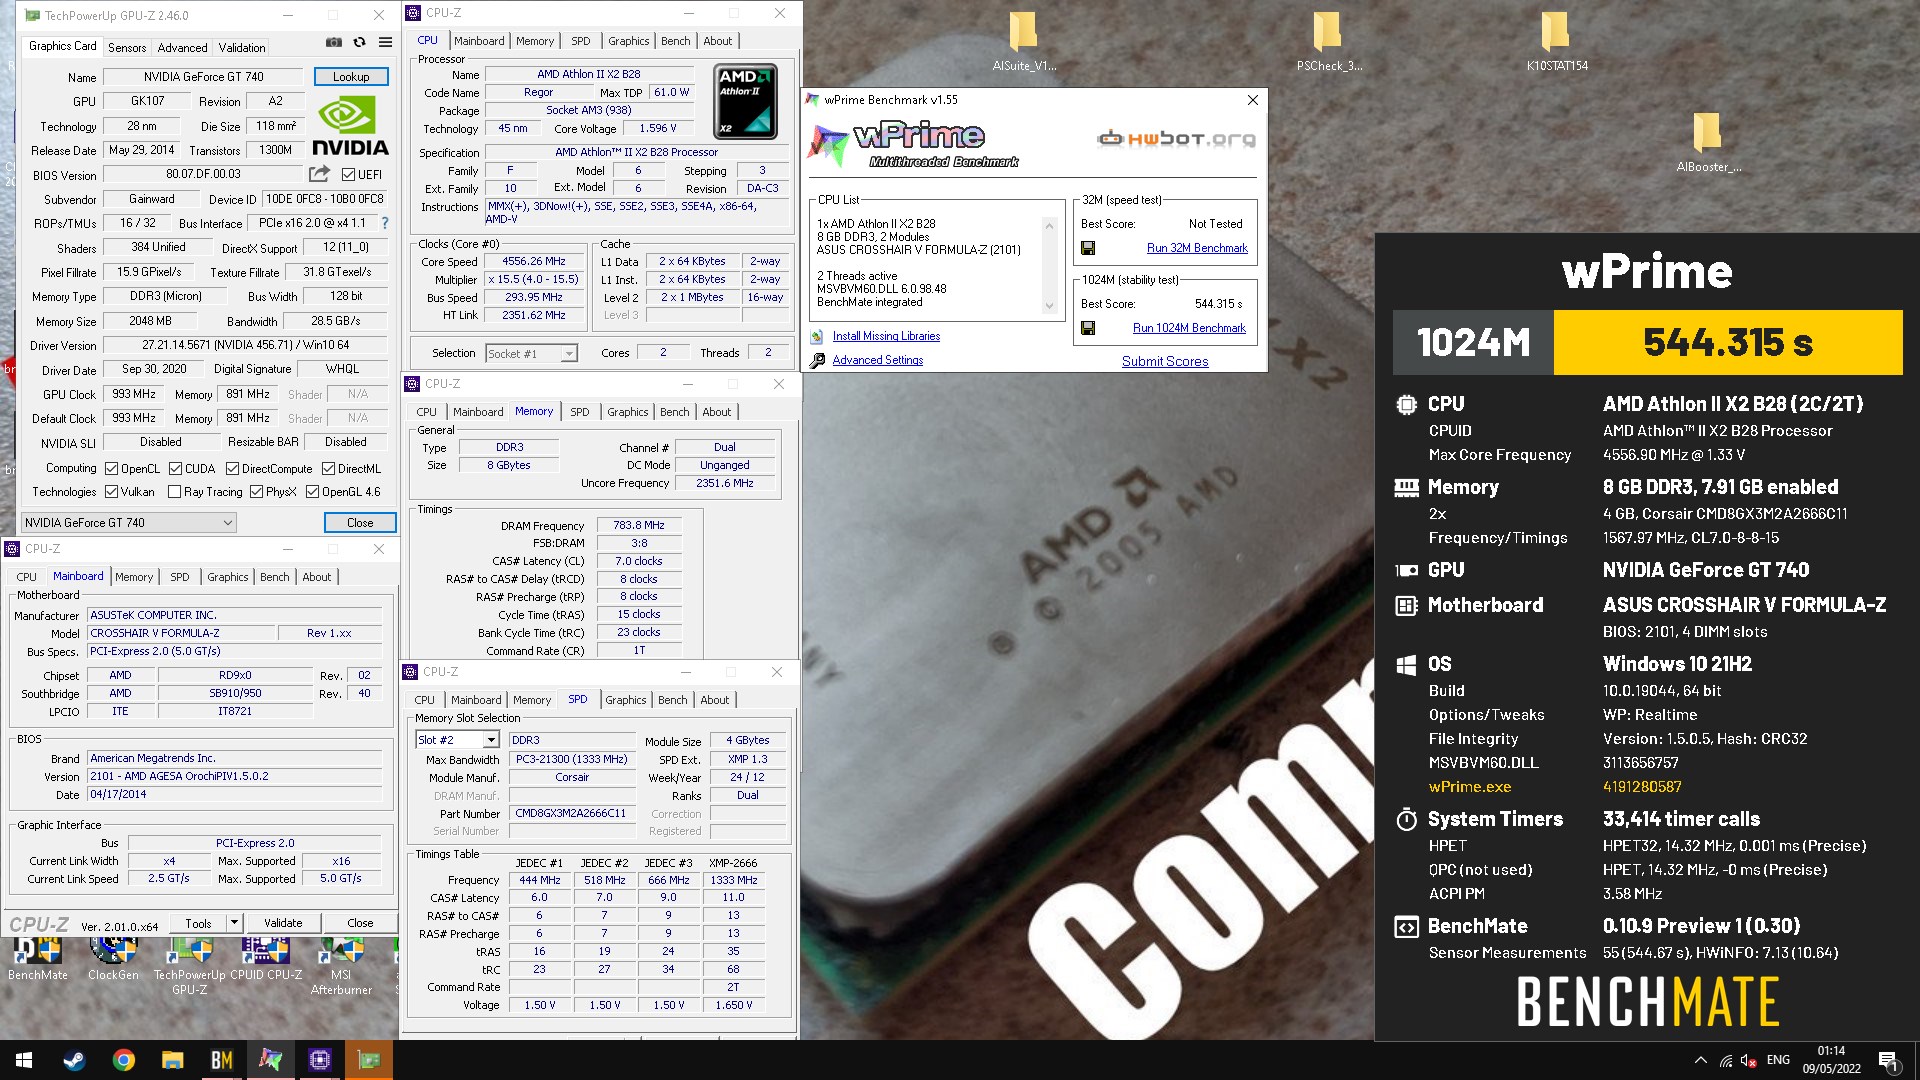Toggle the OpenGL 4.6 checkbox
The image size is (1920, 1080).
tap(312, 492)
